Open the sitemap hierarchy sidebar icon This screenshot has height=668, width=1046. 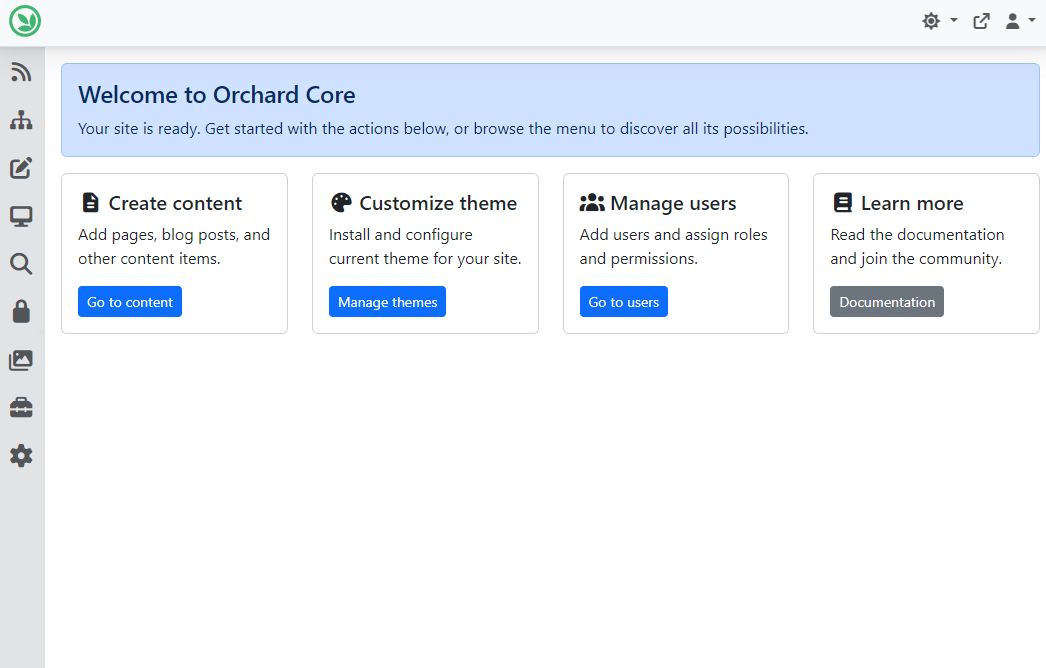click(21, 120)
